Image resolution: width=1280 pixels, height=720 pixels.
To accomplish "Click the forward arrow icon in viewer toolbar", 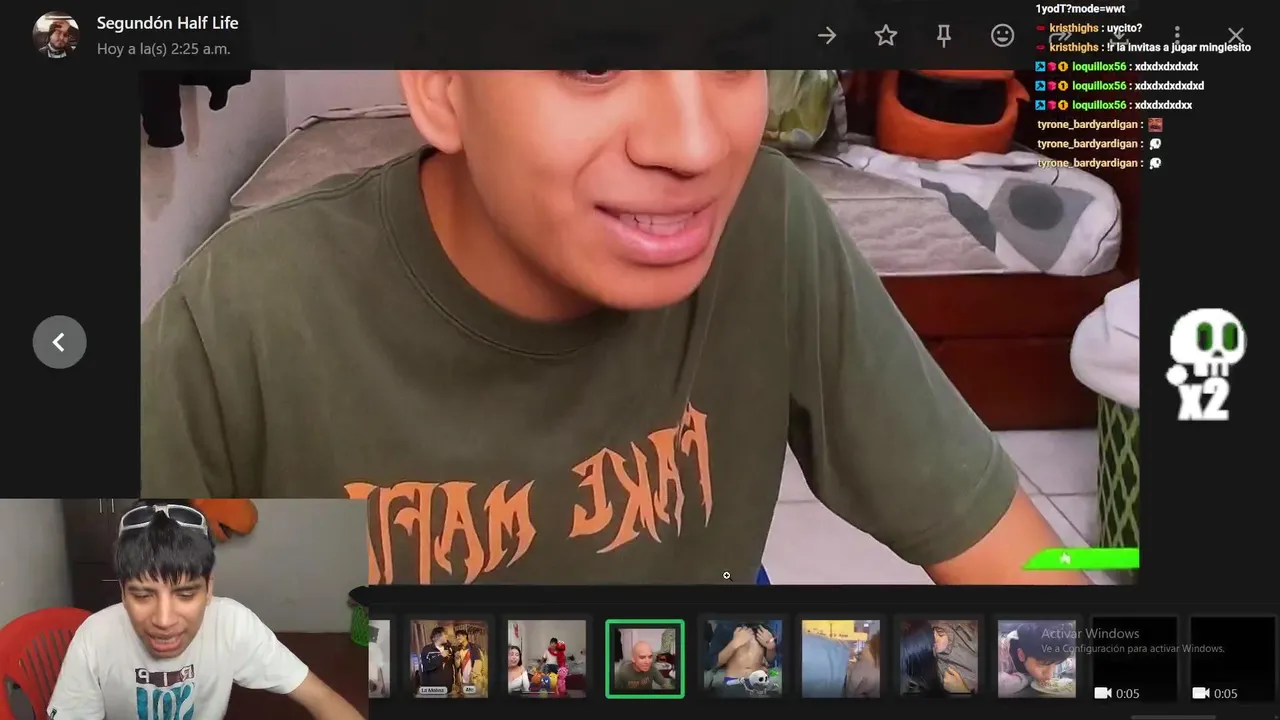I will 827,36.
